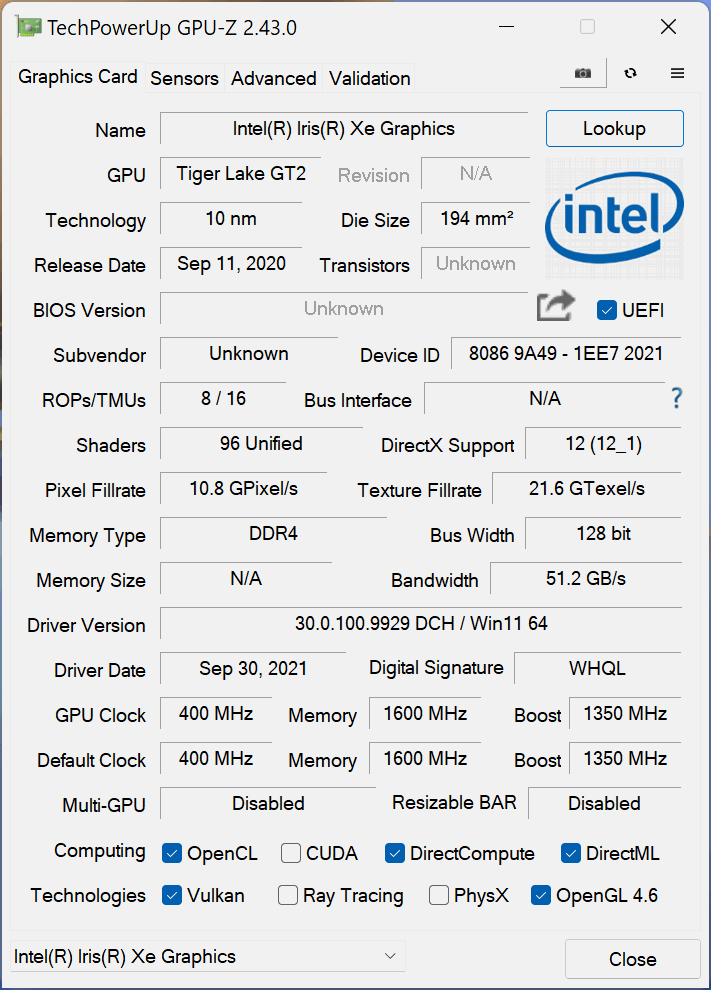This screenshot has height=990, width=711.
Task: Click the Bus Width field 128 bit
Action: pyautogui.click(x=604, y=534)
